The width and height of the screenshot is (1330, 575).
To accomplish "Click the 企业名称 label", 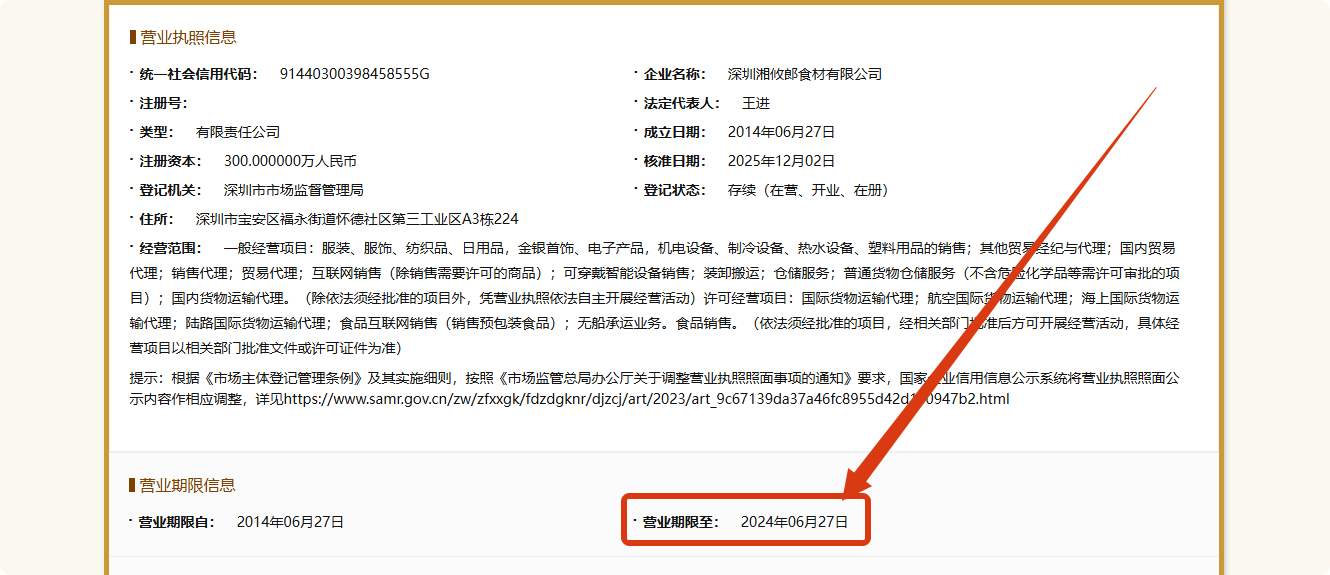I will [675, 74].
